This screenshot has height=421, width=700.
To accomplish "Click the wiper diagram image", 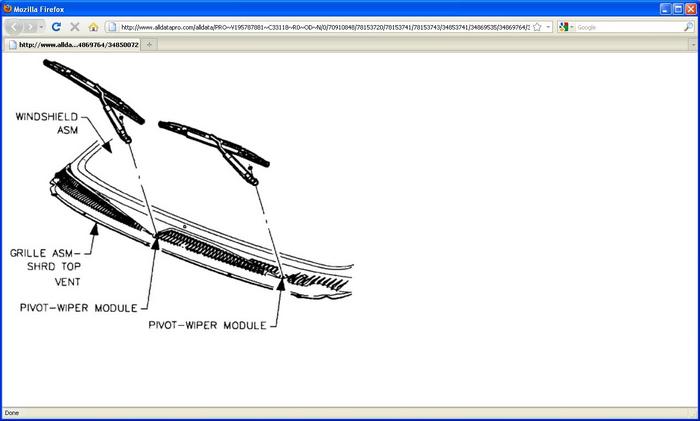I will pyautogui.click(x=181, y=195).
